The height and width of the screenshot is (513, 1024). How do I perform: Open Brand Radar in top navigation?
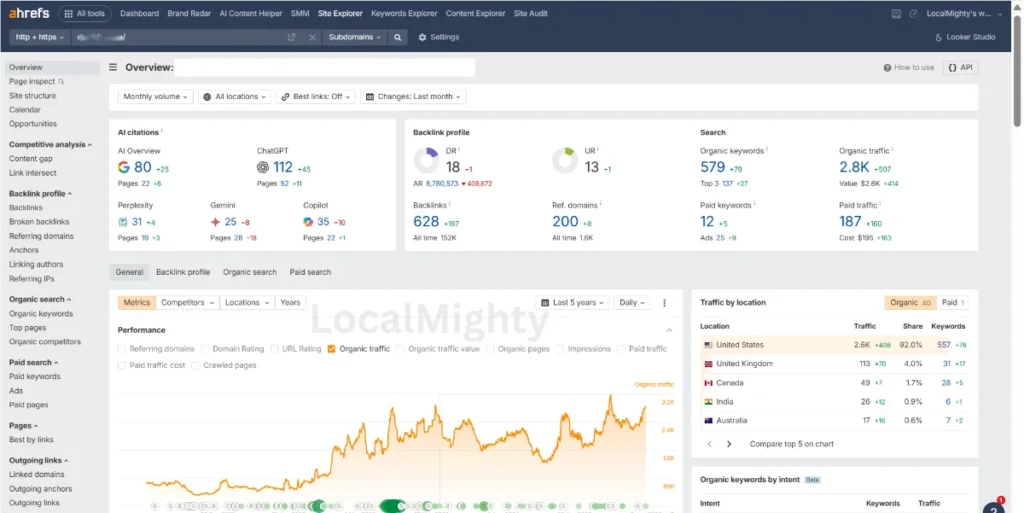click(x=189, y=13)
